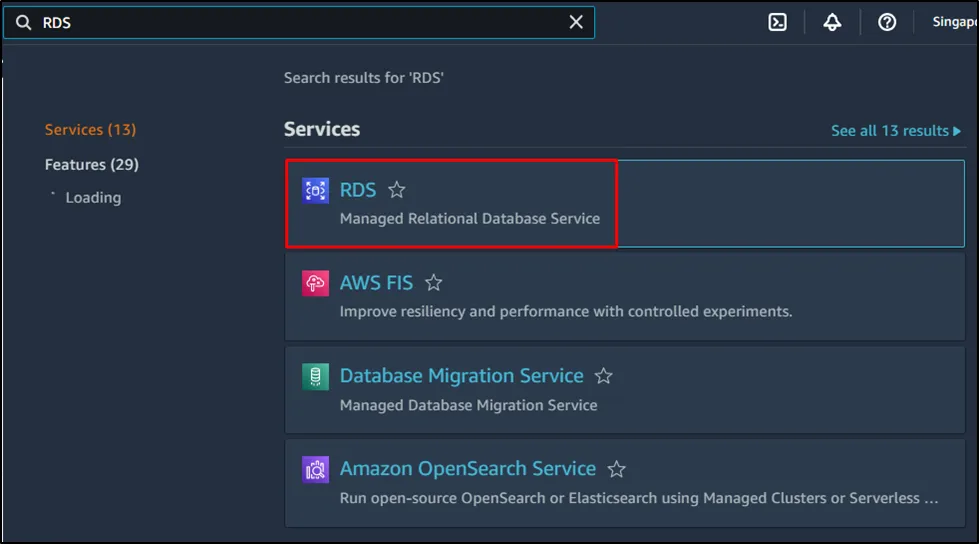Image resolution: width=979 pixels, height=544 pixels.
Task: Click the RDS service icon
Action: click(x=315, y=190)
